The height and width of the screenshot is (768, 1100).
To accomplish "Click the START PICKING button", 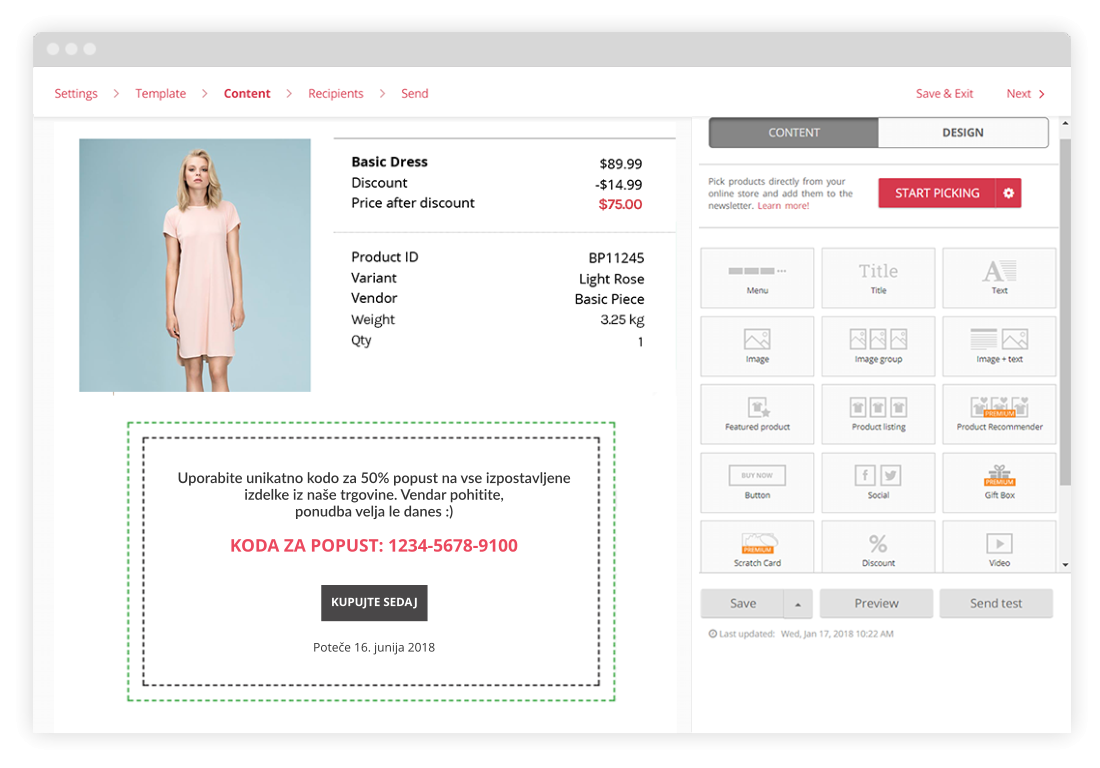I will 936,193.
